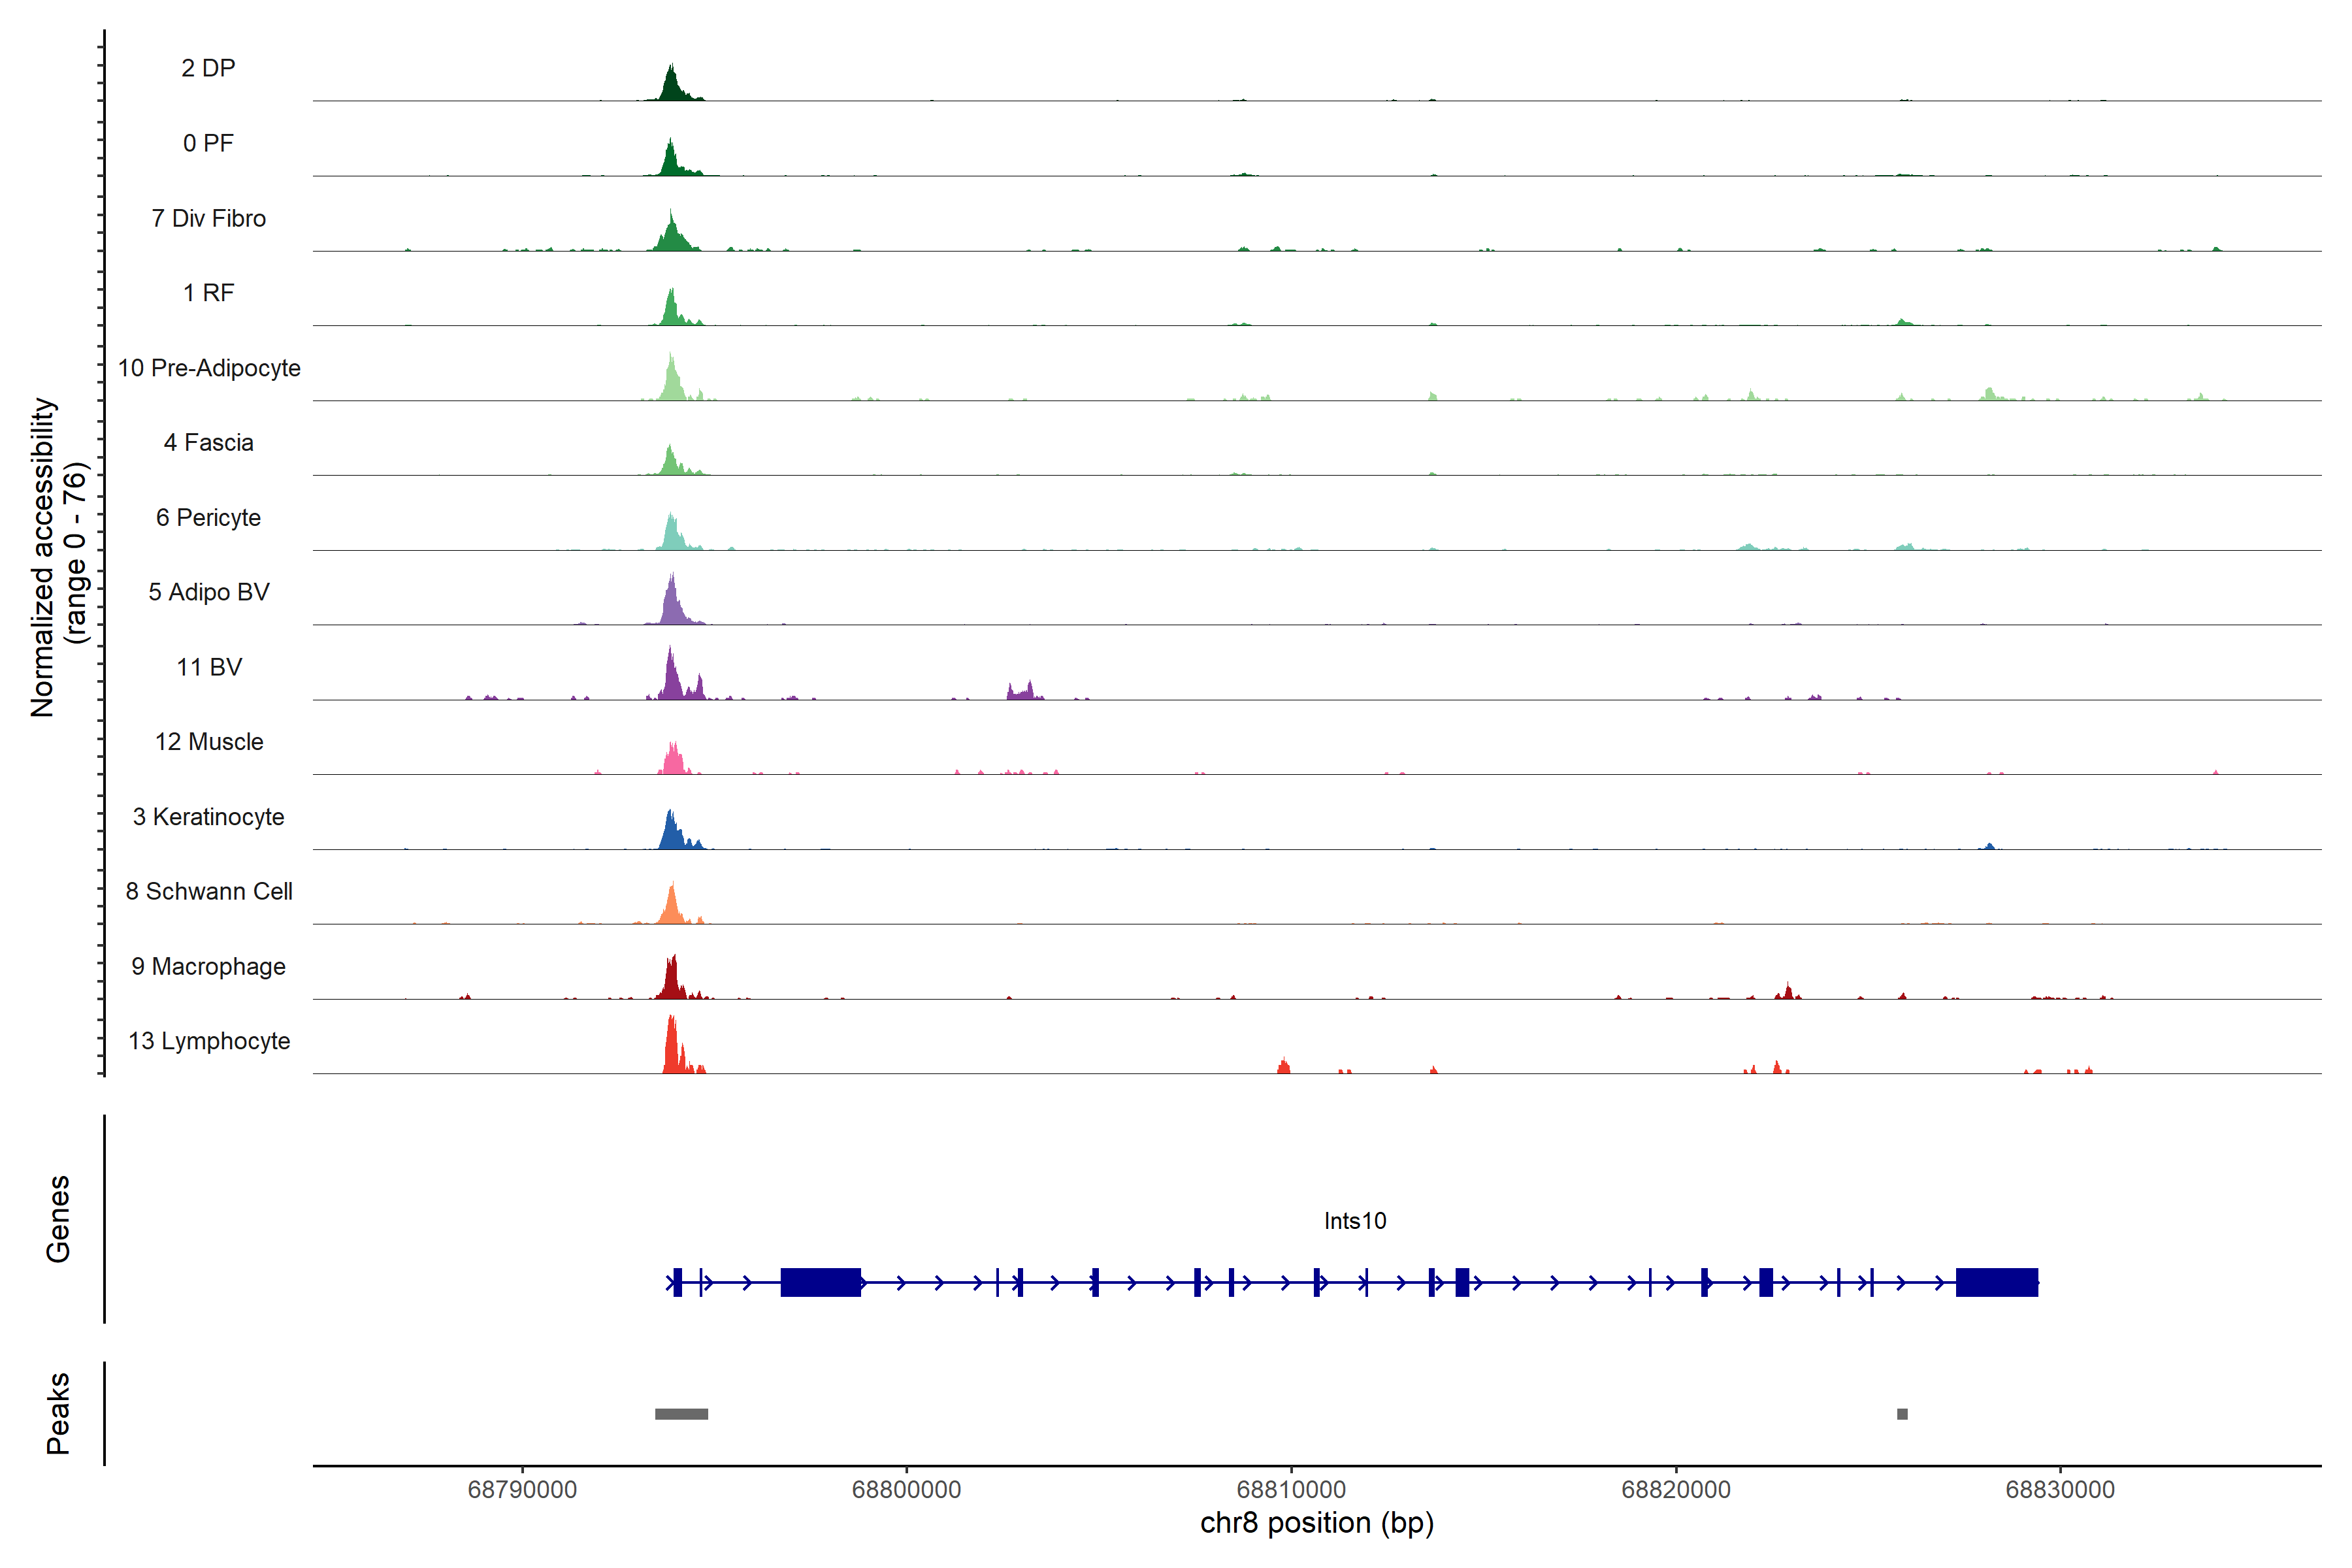This screenshot has width=2352, height=1568.
Task: Click the 68800000 x-axis tick label
Action: pyautogui.click(x=906, y=1489)
